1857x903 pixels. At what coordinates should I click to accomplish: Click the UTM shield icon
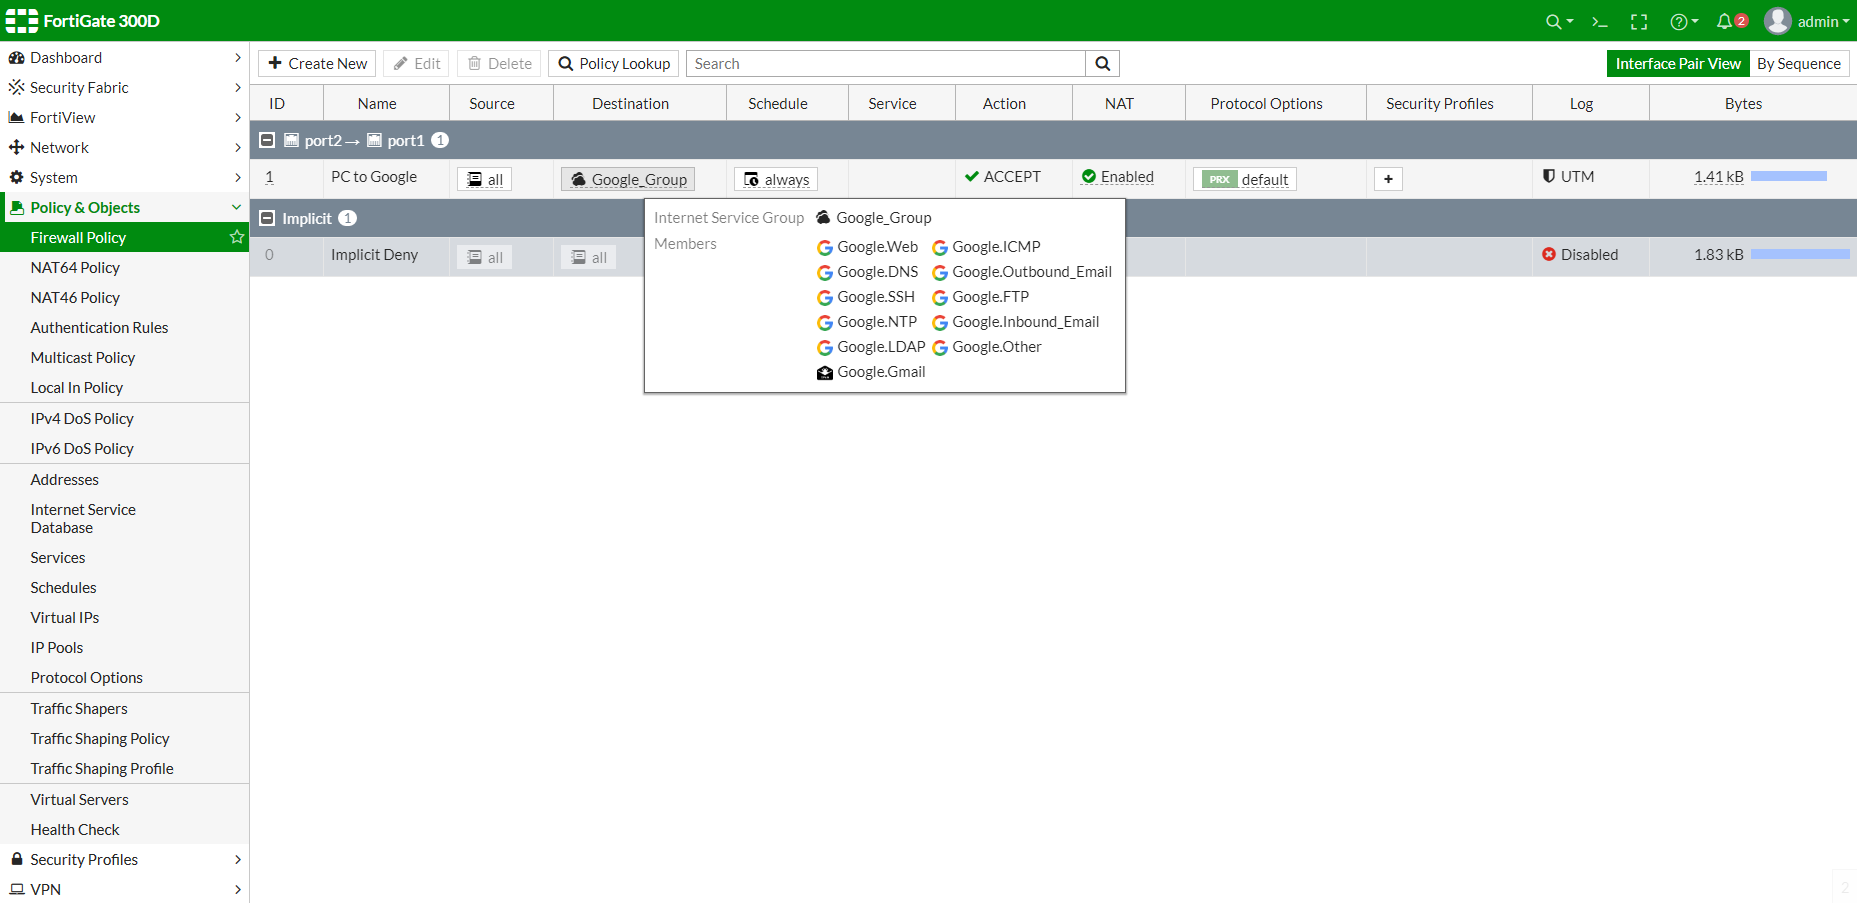coord(1549,176)
